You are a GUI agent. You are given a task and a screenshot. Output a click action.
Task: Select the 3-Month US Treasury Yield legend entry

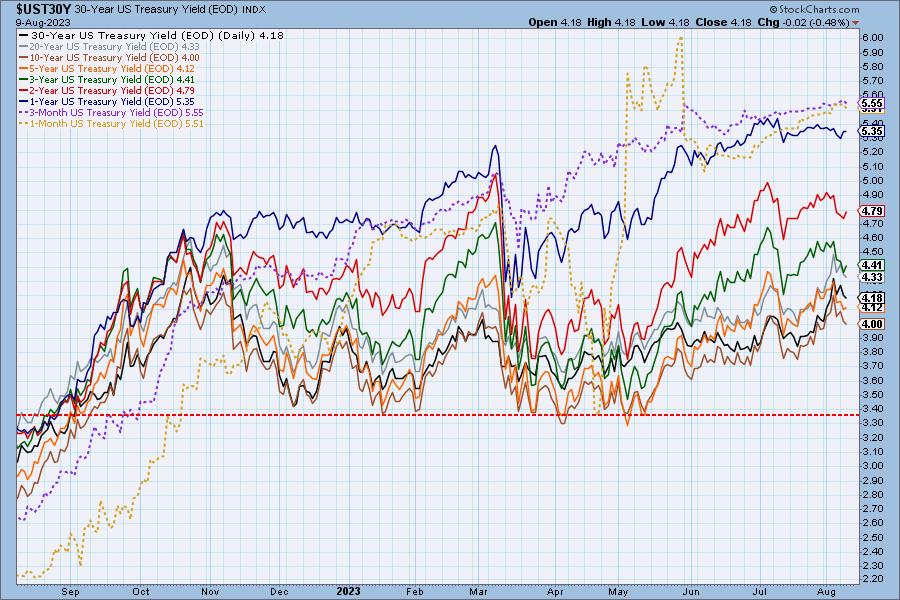click(x=112, y=113)
